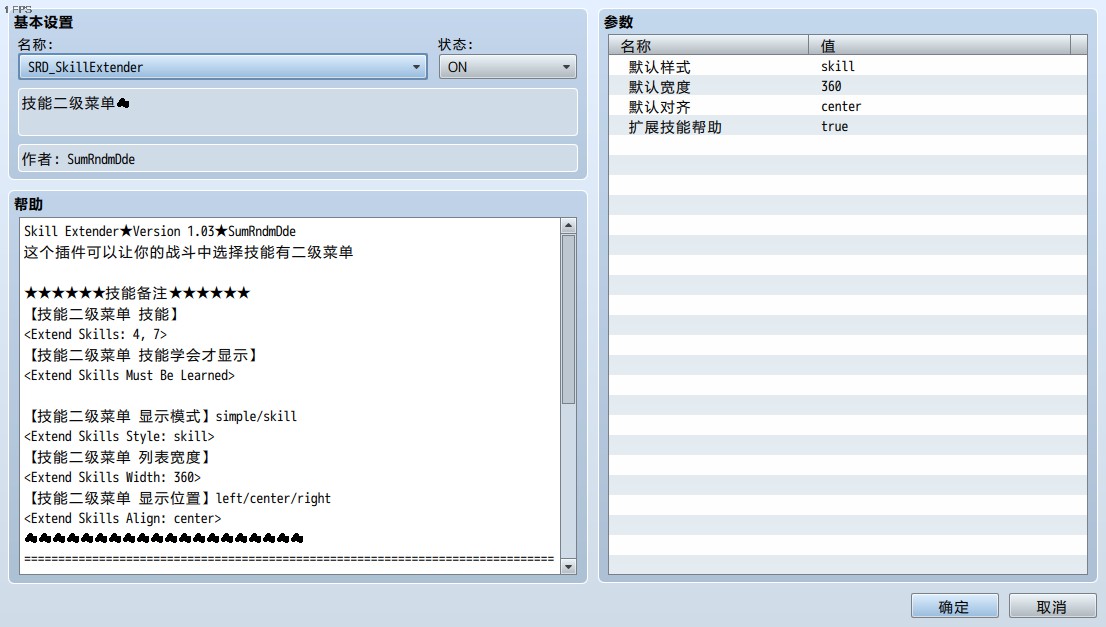Open the plugin name dropdown SRD_SkillExtender

(x=222, y=67)
